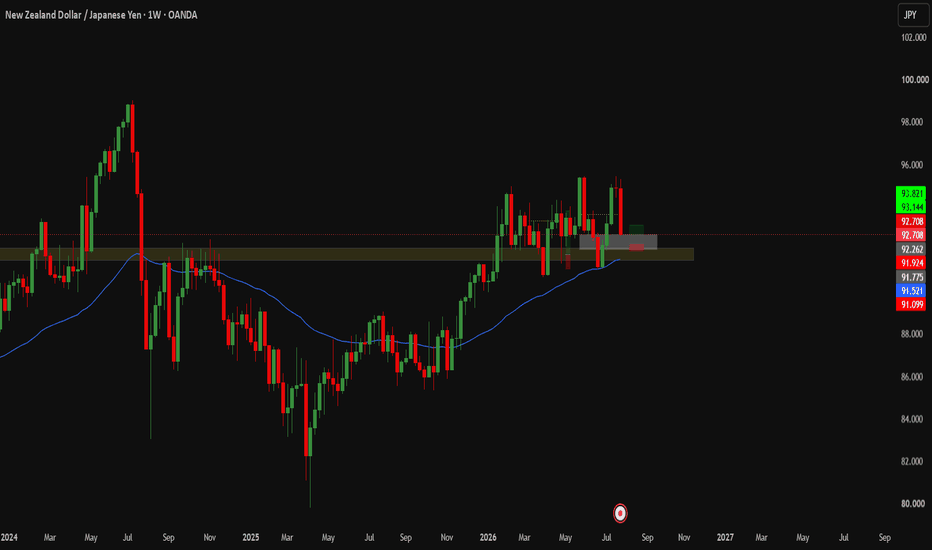Click the 84.000 price scale value
Viewport: 932px width, 550px height.
(x=912, y=419)
